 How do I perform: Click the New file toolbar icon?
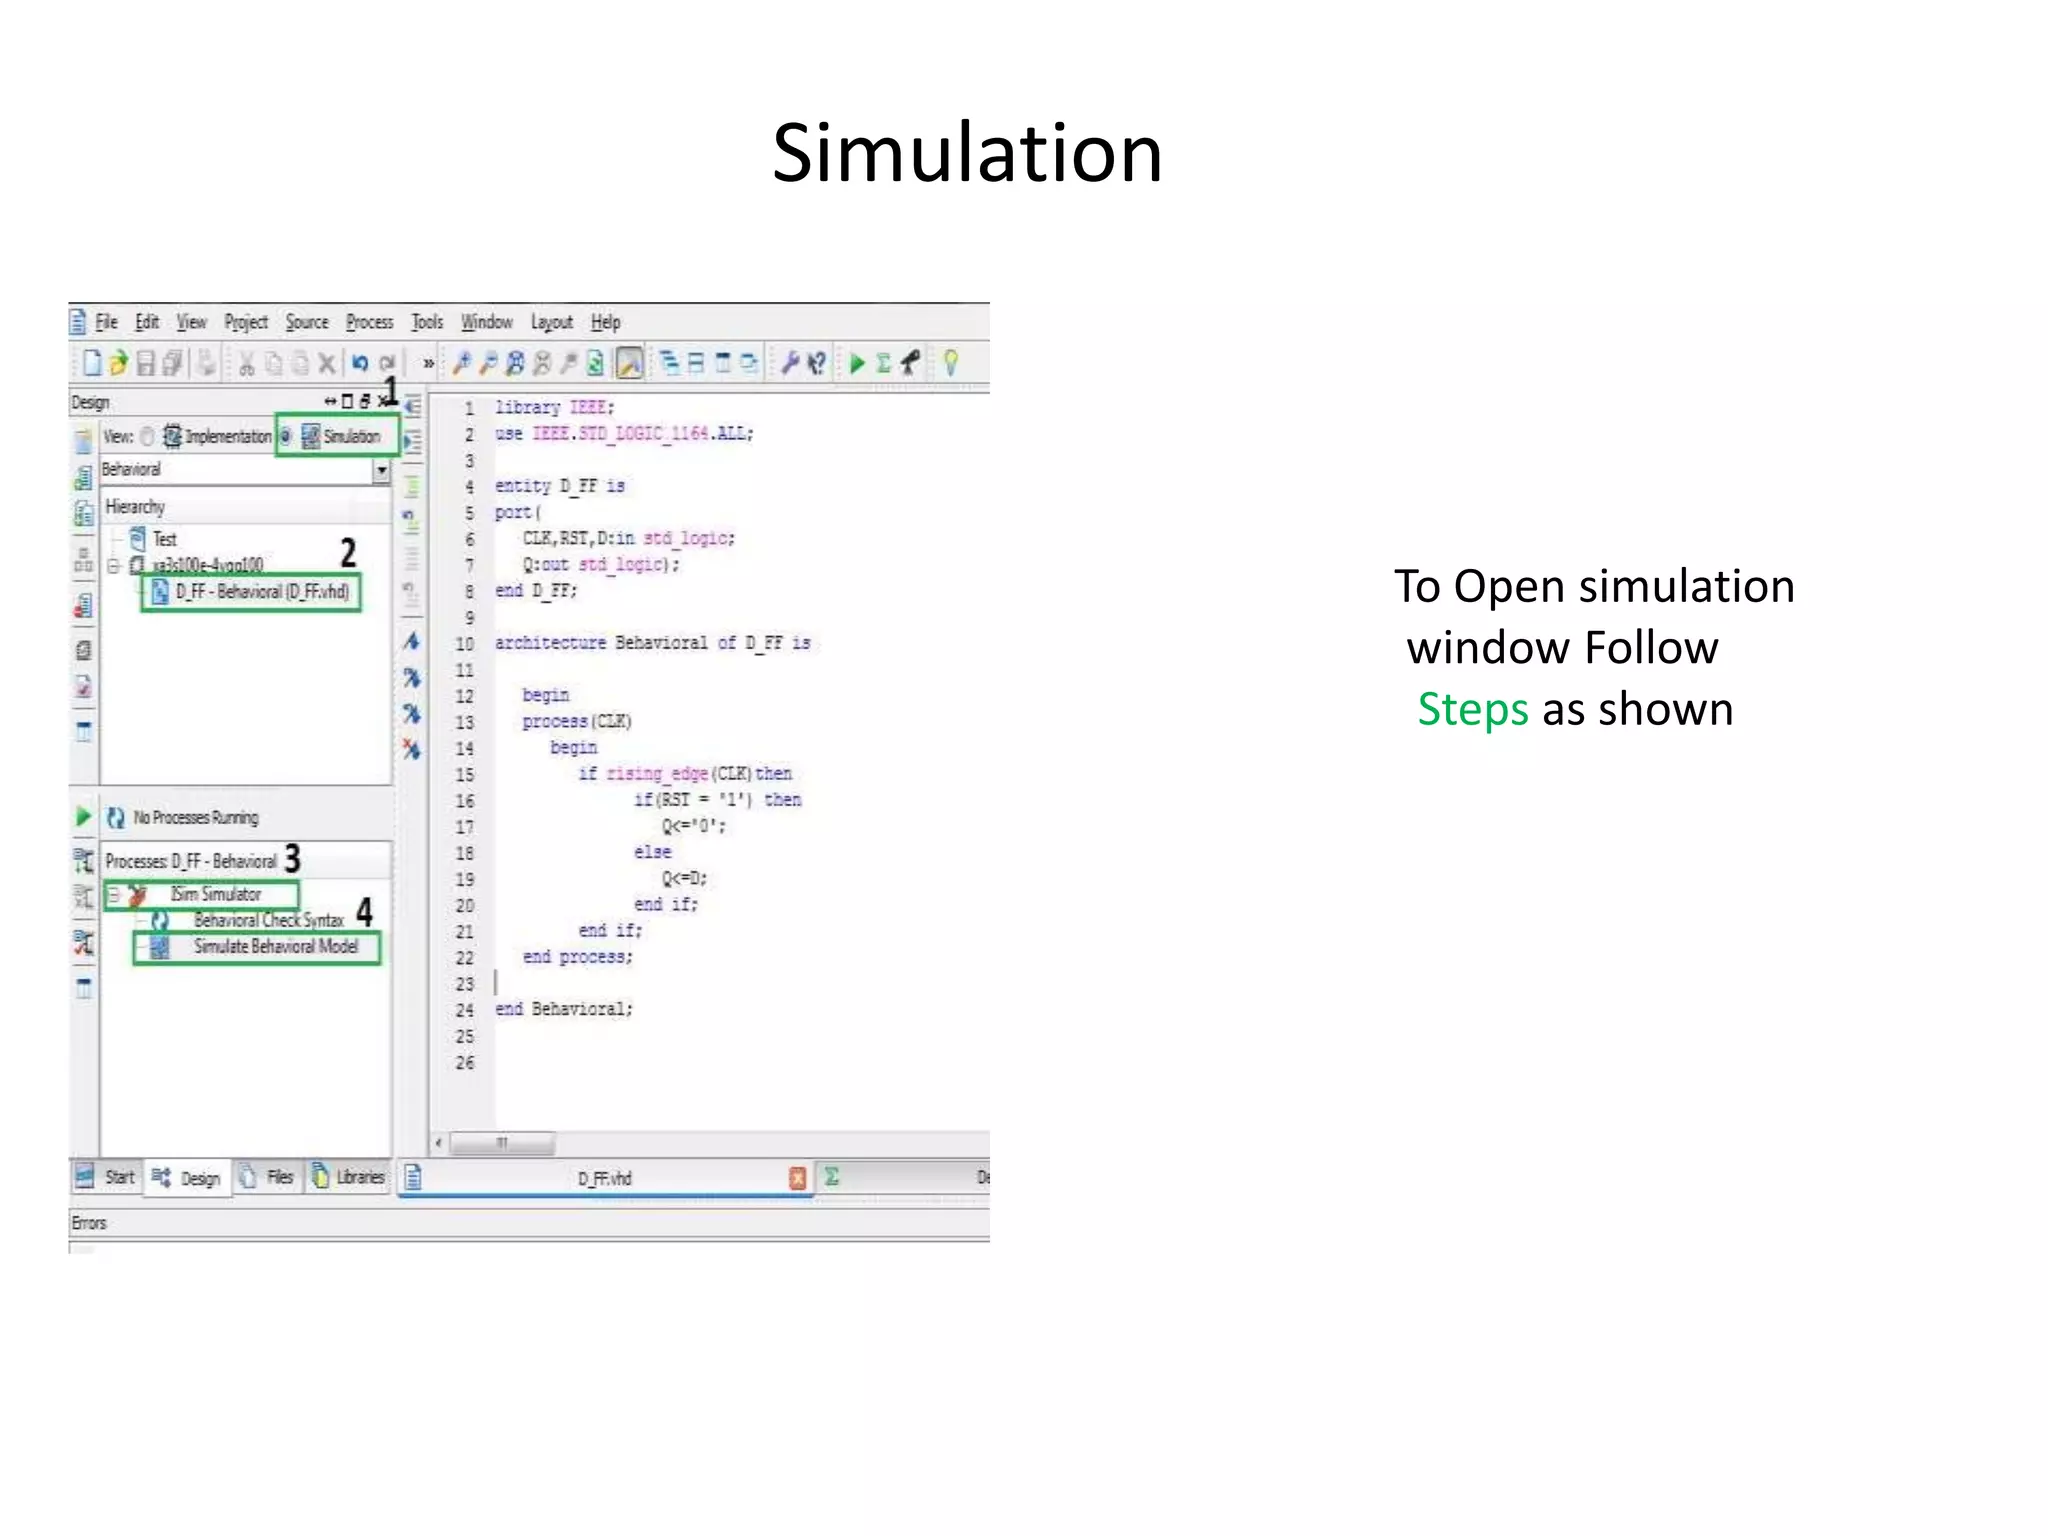pyautogui.click(x=92, y=363)
